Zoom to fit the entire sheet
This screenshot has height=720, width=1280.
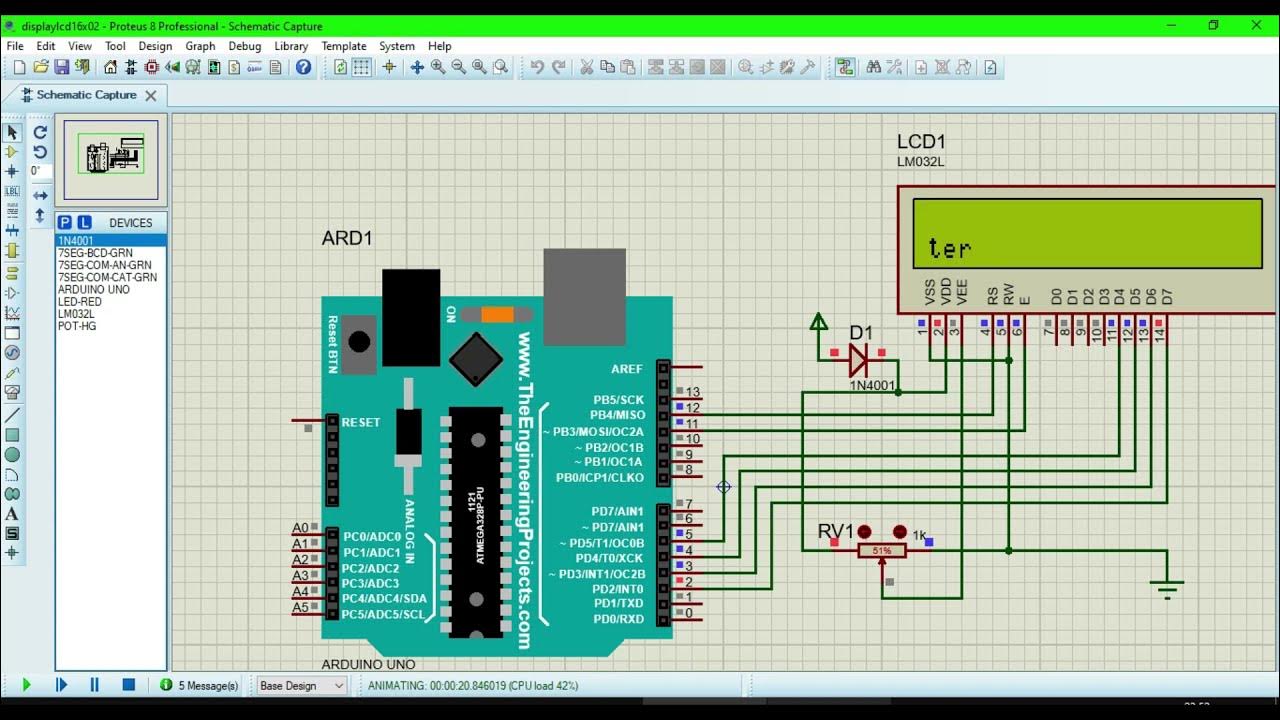pyautogui.click(x=480, y=67)
